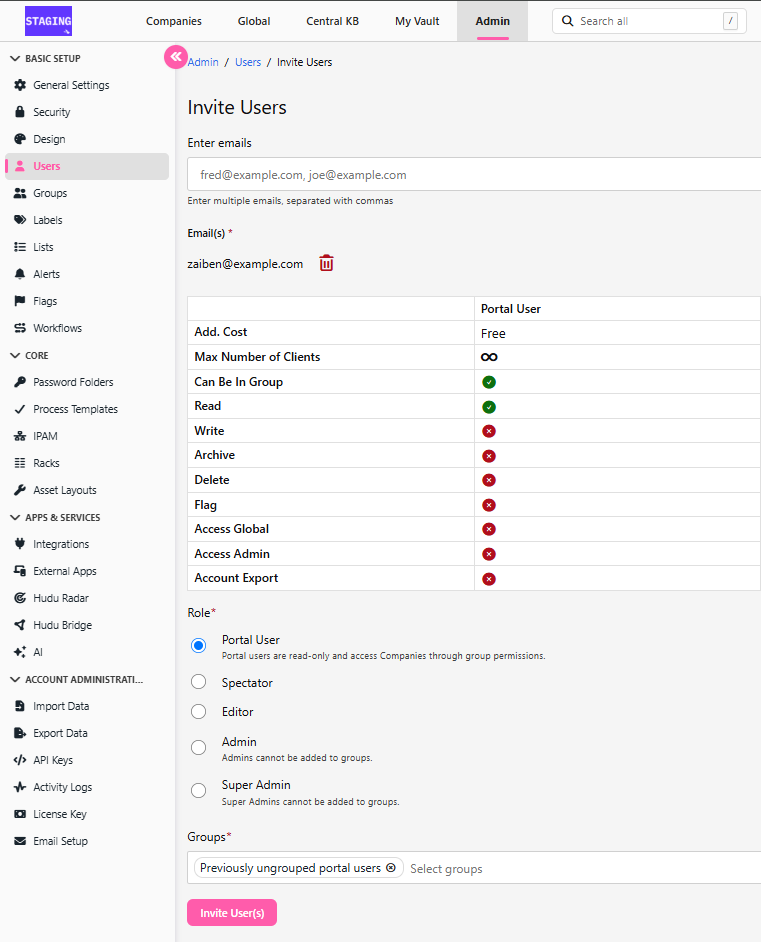Open the Central KB tab

click(332, 21)
